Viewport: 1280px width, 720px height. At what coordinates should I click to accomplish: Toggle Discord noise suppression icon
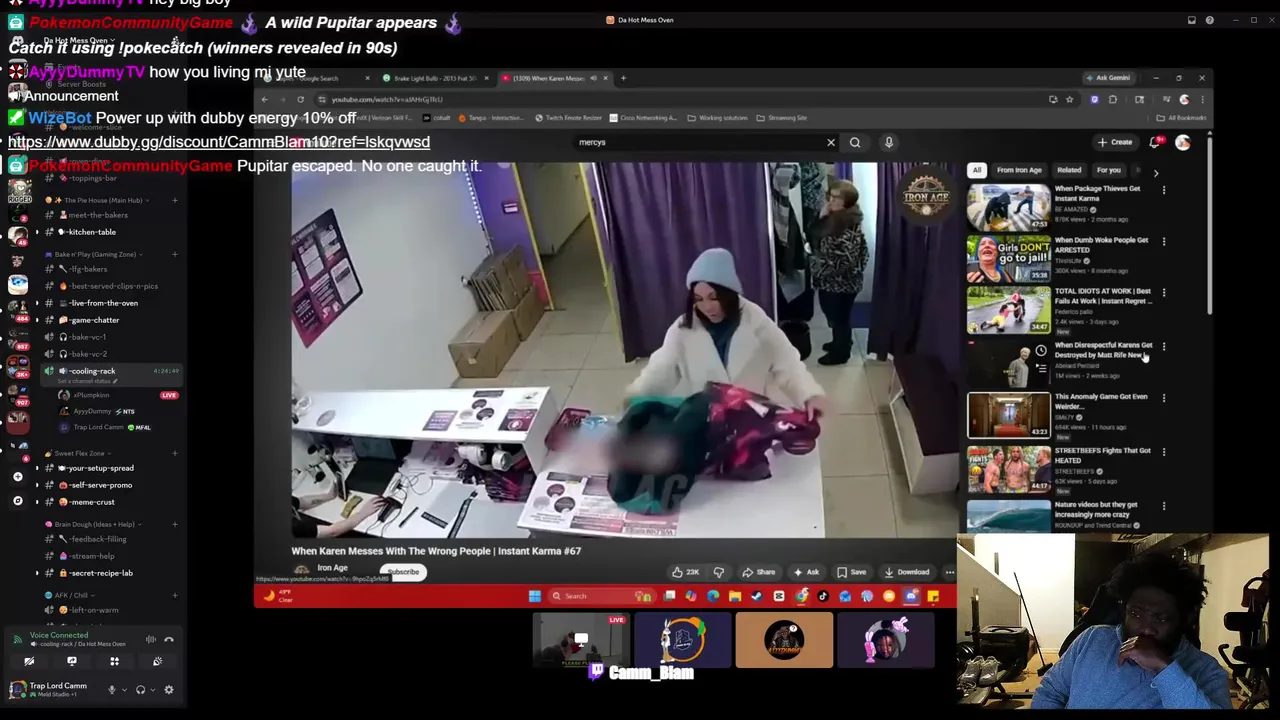click(x=151, y=640)
